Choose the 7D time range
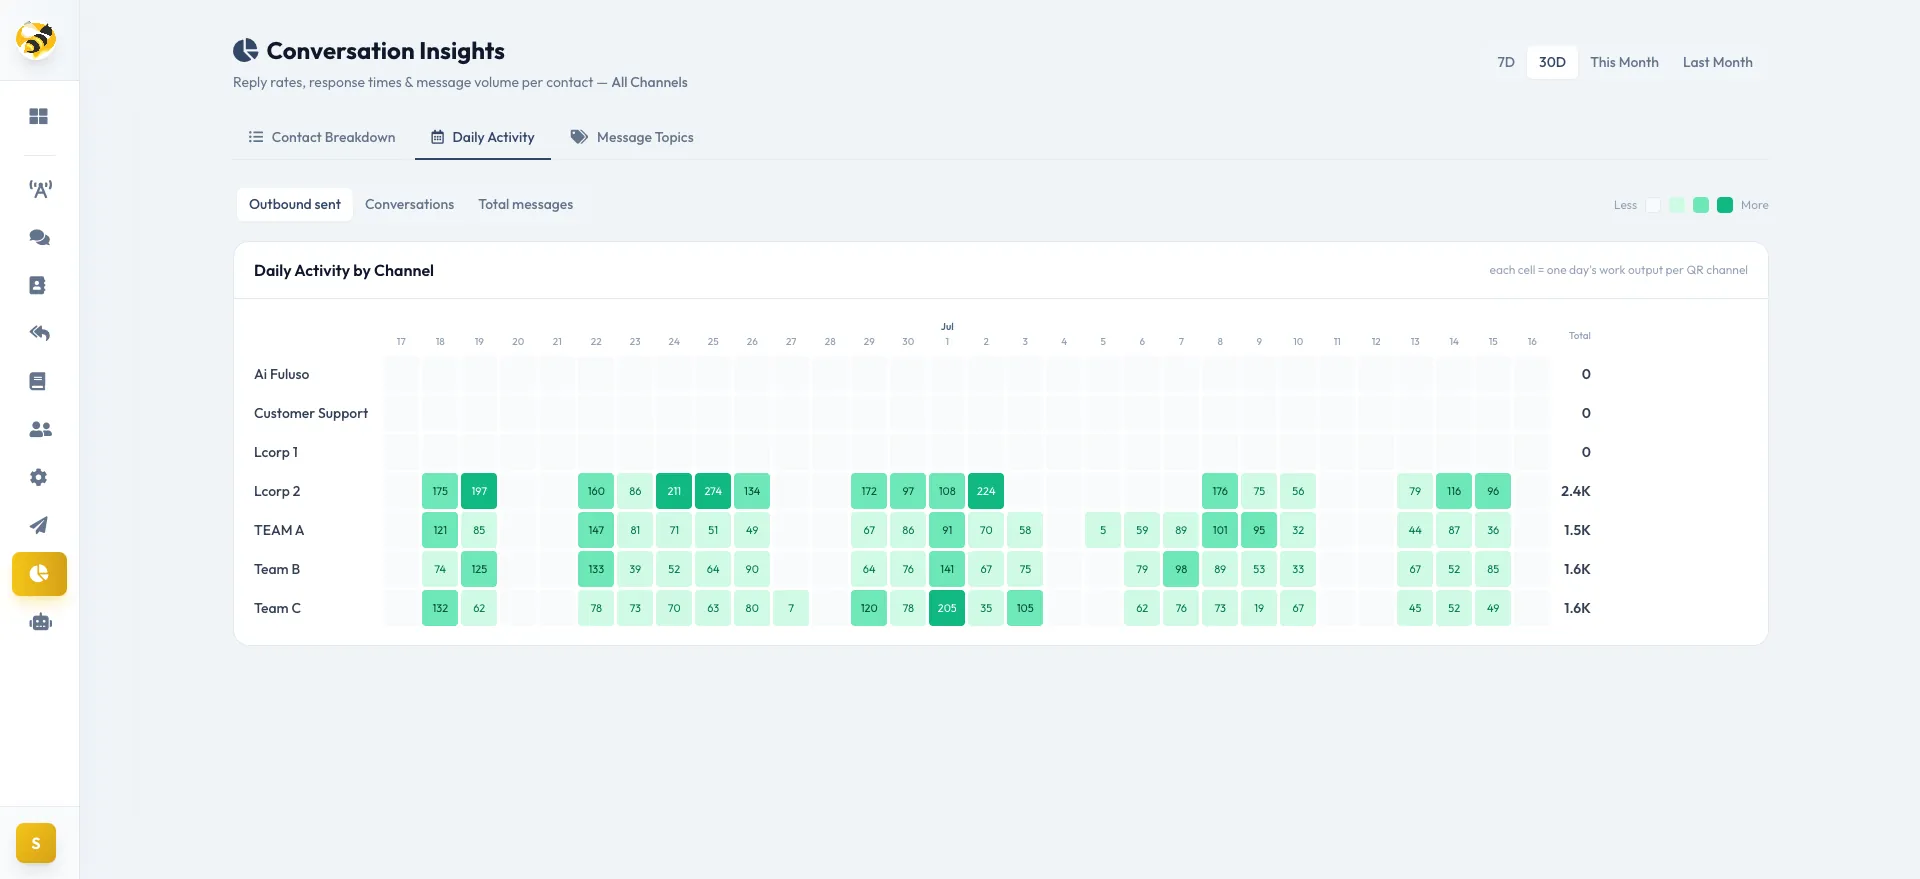Viewport: 1920px width, 879px height. tap(1506, 62)
